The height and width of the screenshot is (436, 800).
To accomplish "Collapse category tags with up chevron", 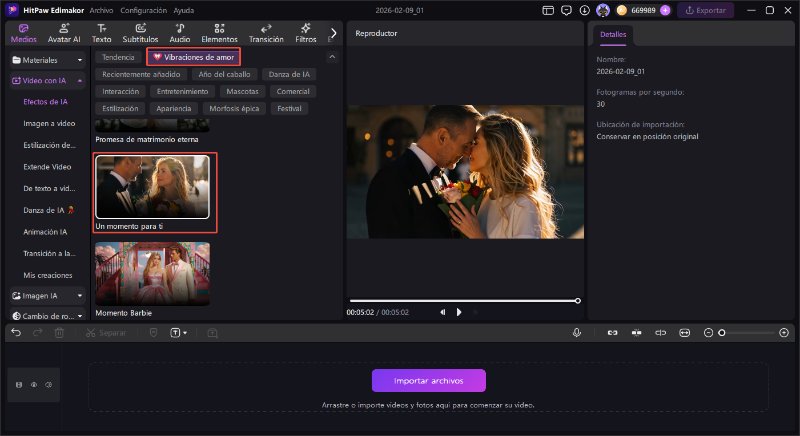I will 332,57.
